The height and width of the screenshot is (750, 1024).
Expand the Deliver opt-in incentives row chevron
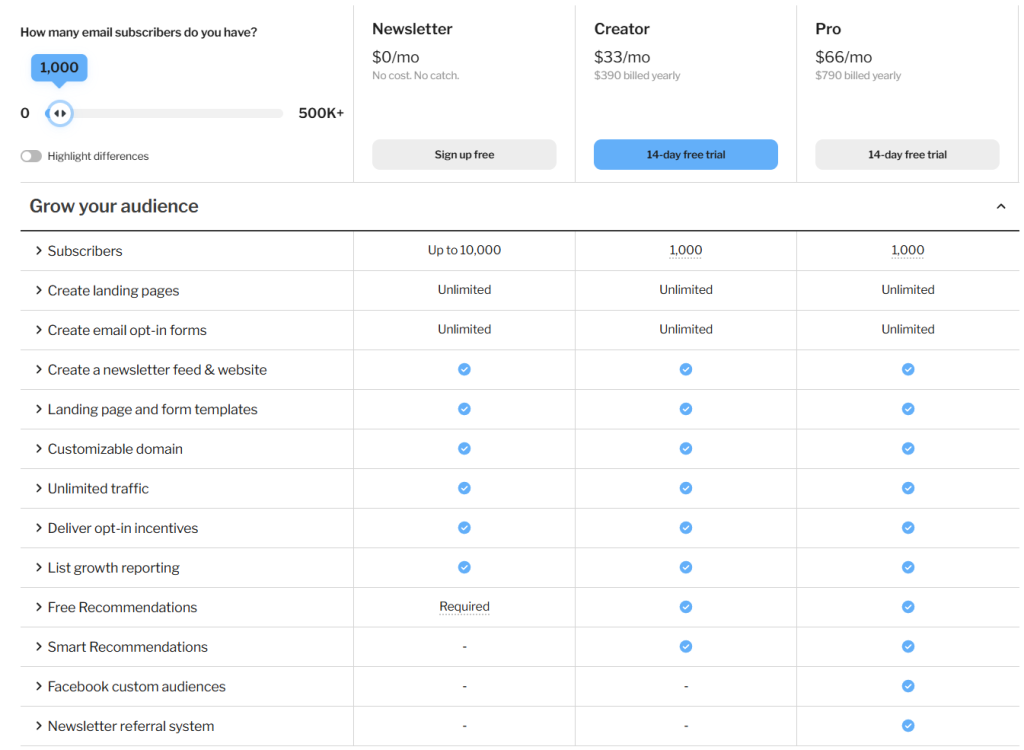(39, 528)
